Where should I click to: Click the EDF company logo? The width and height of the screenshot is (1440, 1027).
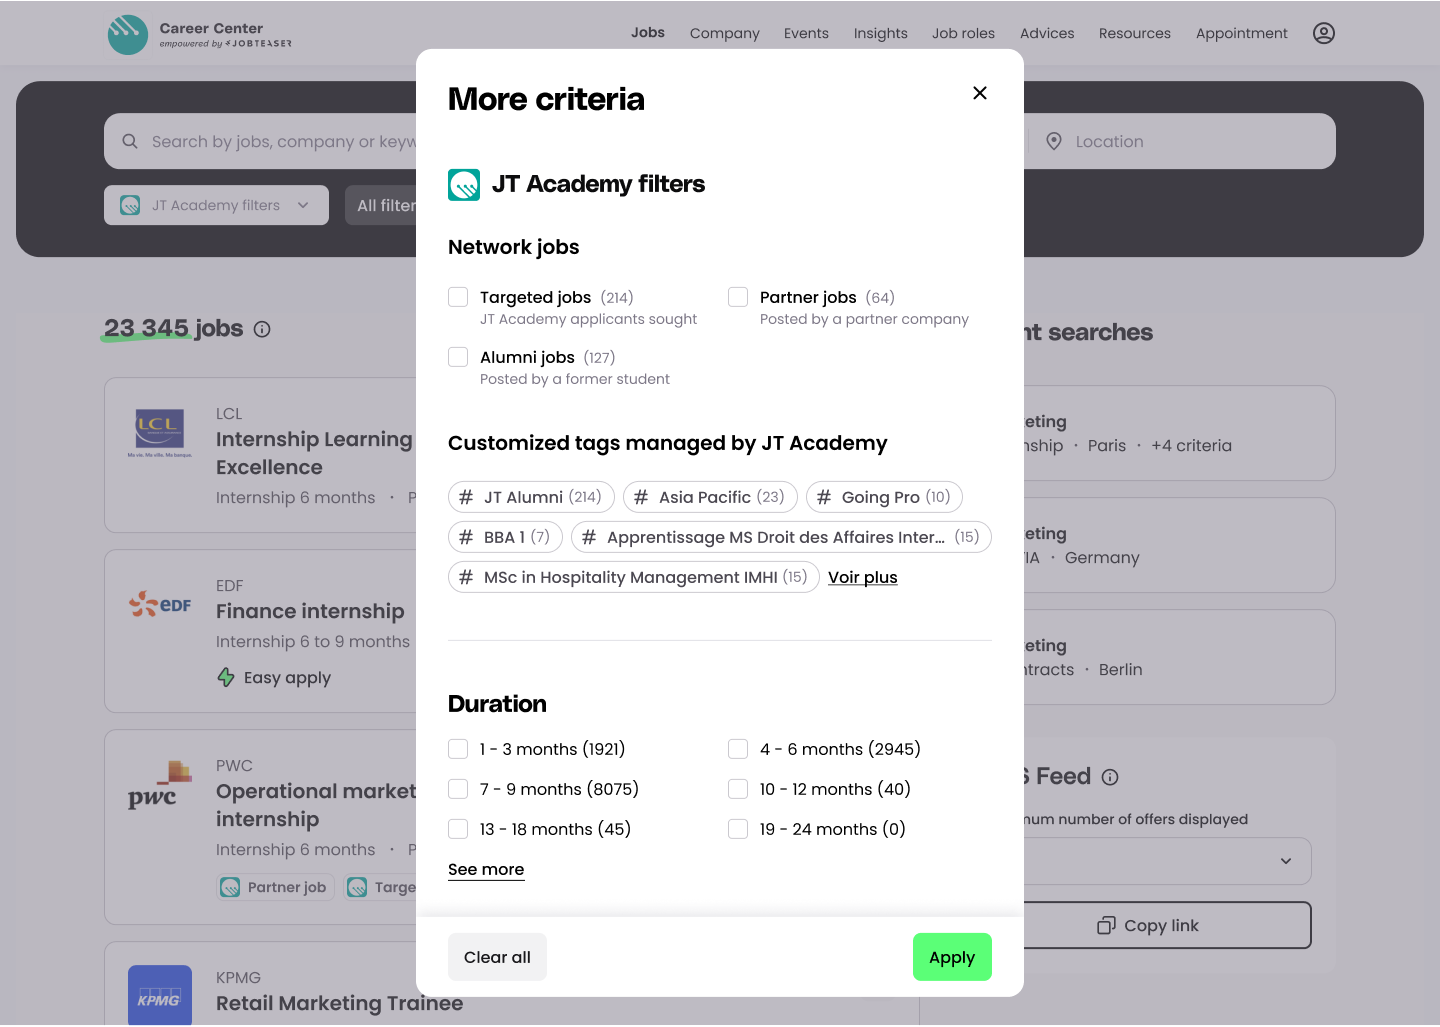click(x=160, y=604)
